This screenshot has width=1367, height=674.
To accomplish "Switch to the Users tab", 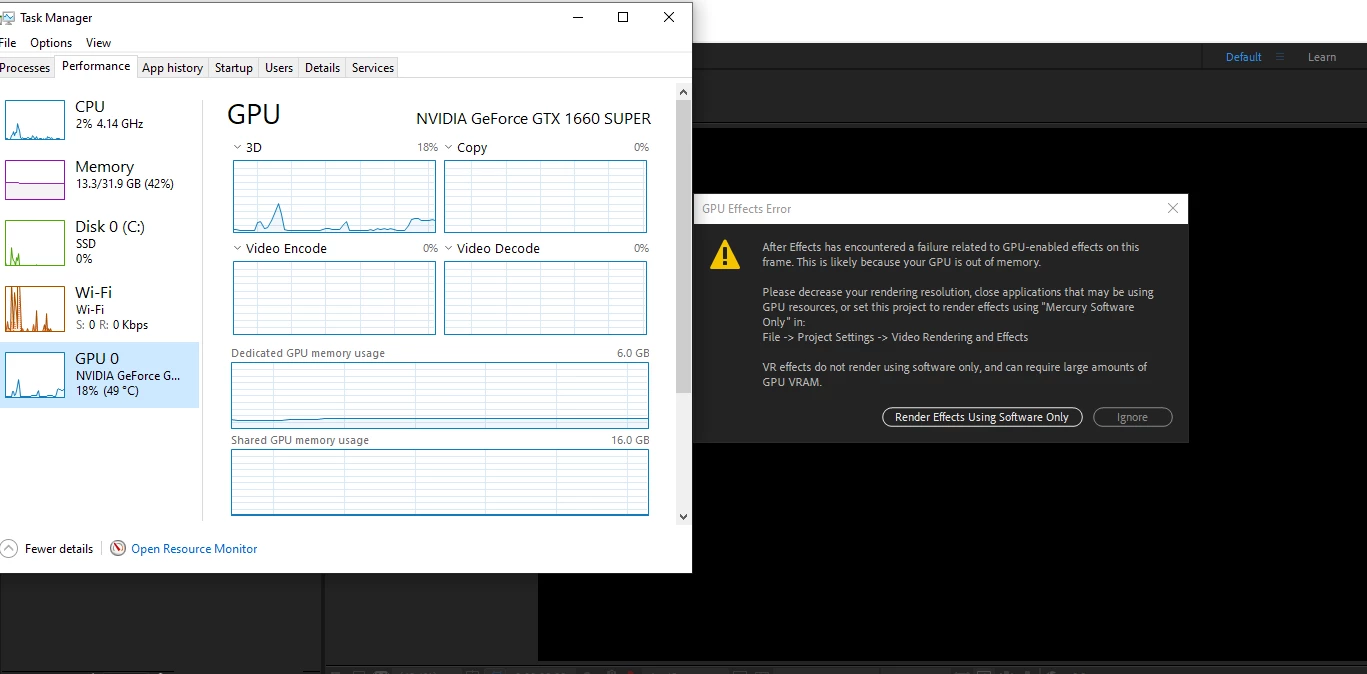I will tap(279, 68).
